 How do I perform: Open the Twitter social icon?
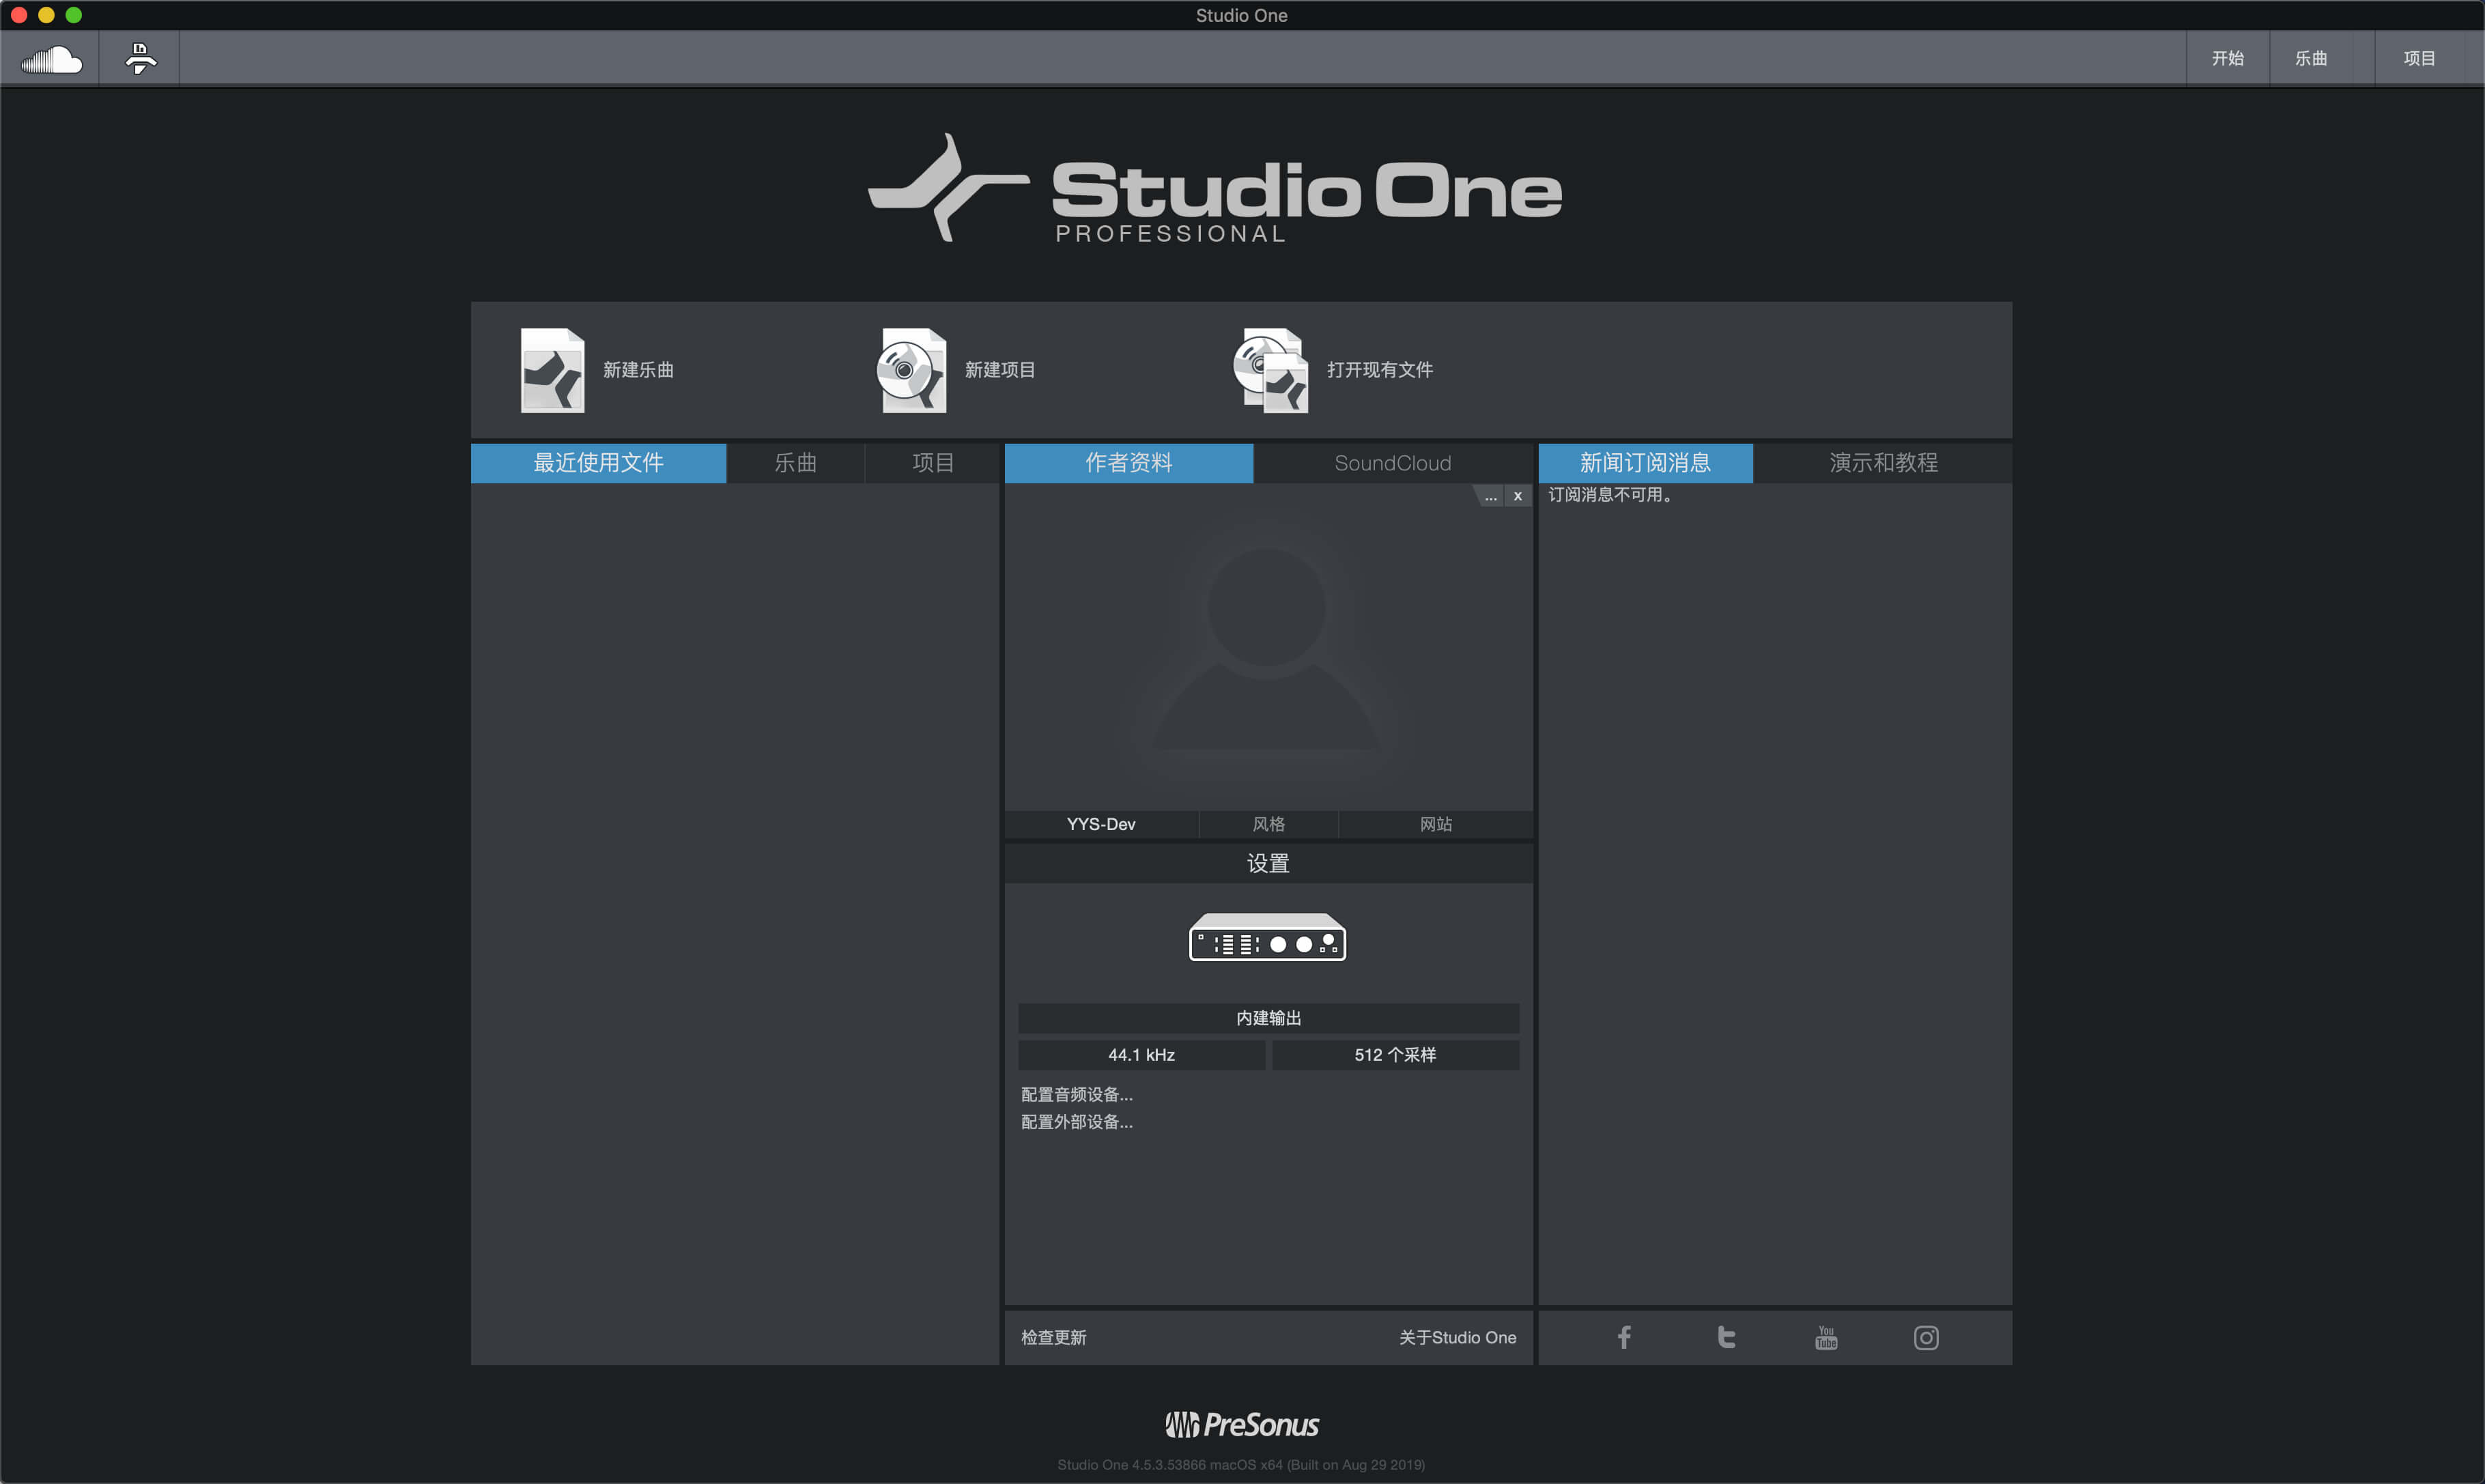pyautogui.click(x=1725, y=1337)
